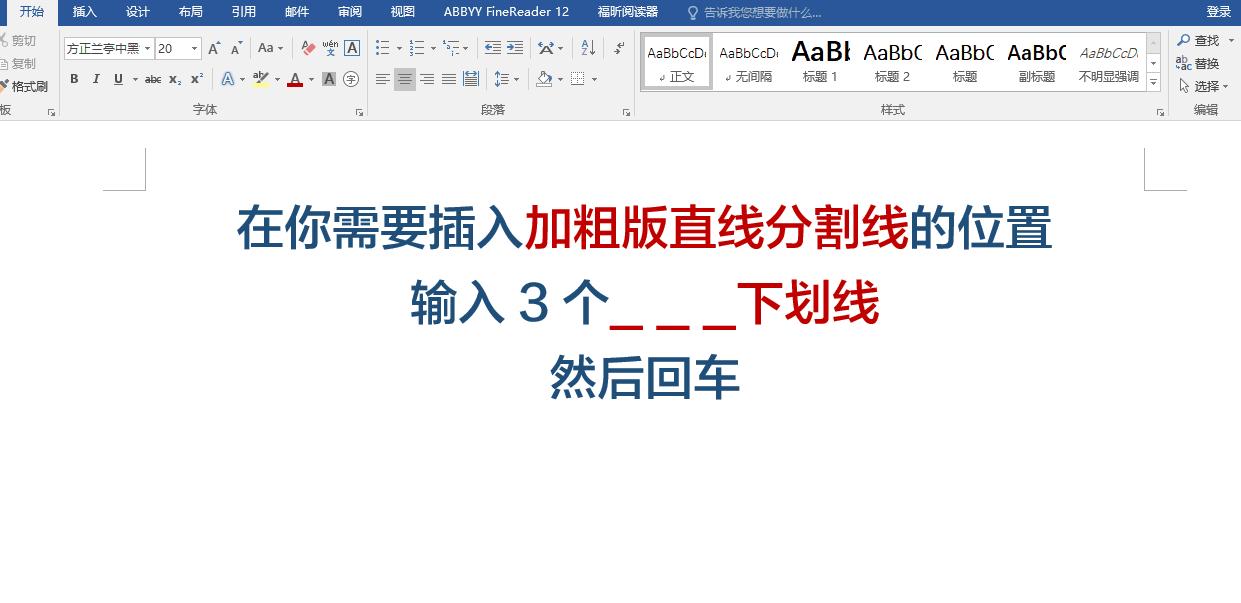This screenshot has height=603, width=1241.
Task: Open the Line Spacing dropdown
Action: pyautogui.click(x=517, y=78)
